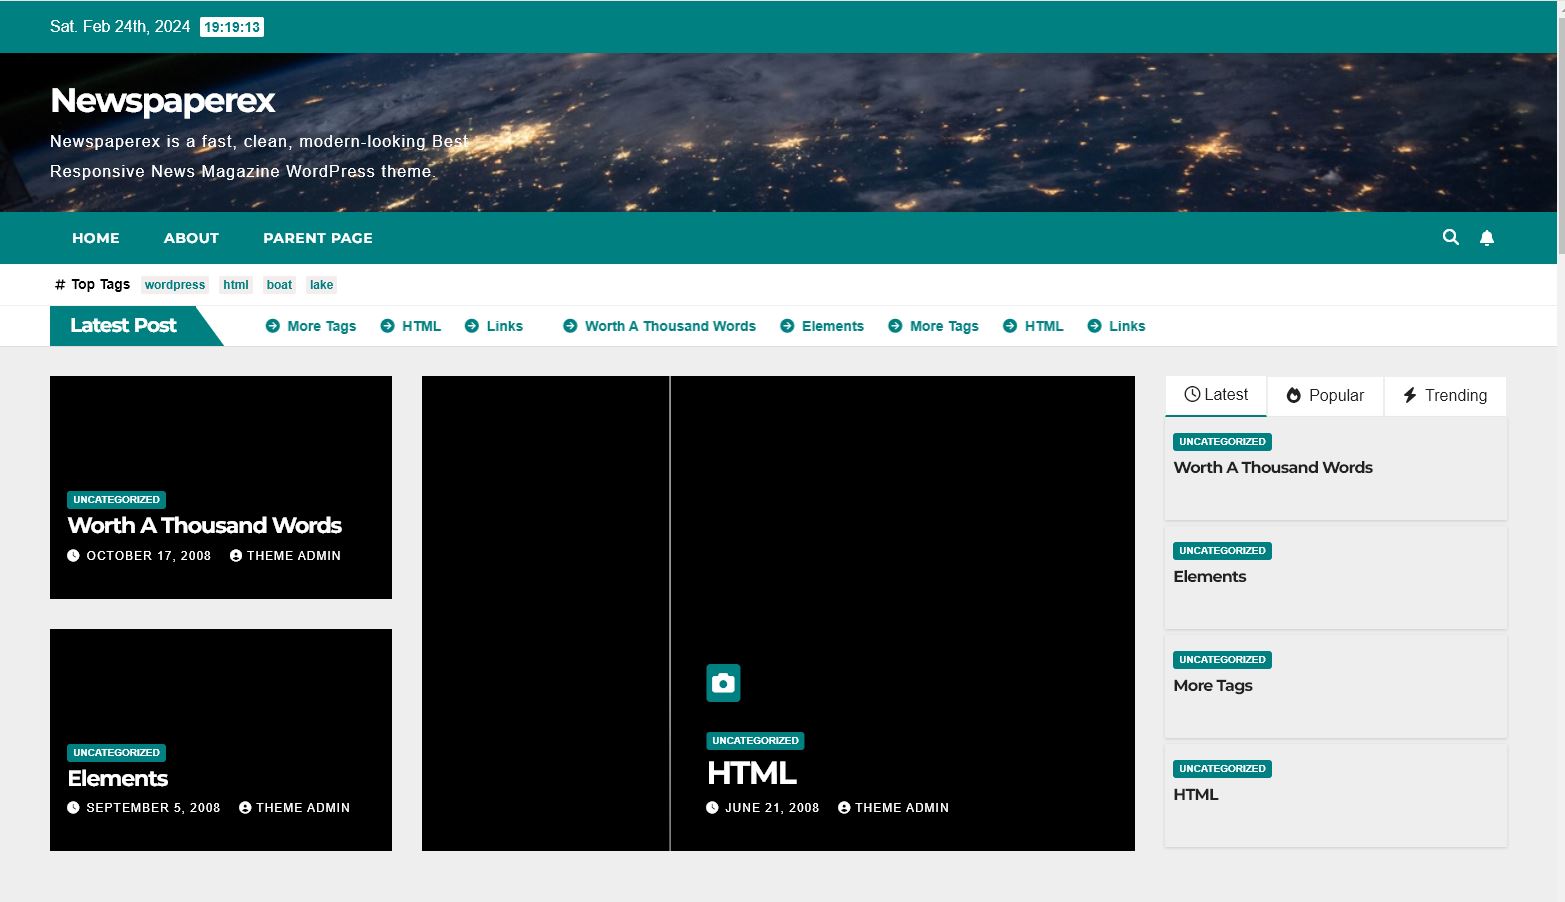Click Theme Admin author beside September 5, 2008

coord(303,808)
